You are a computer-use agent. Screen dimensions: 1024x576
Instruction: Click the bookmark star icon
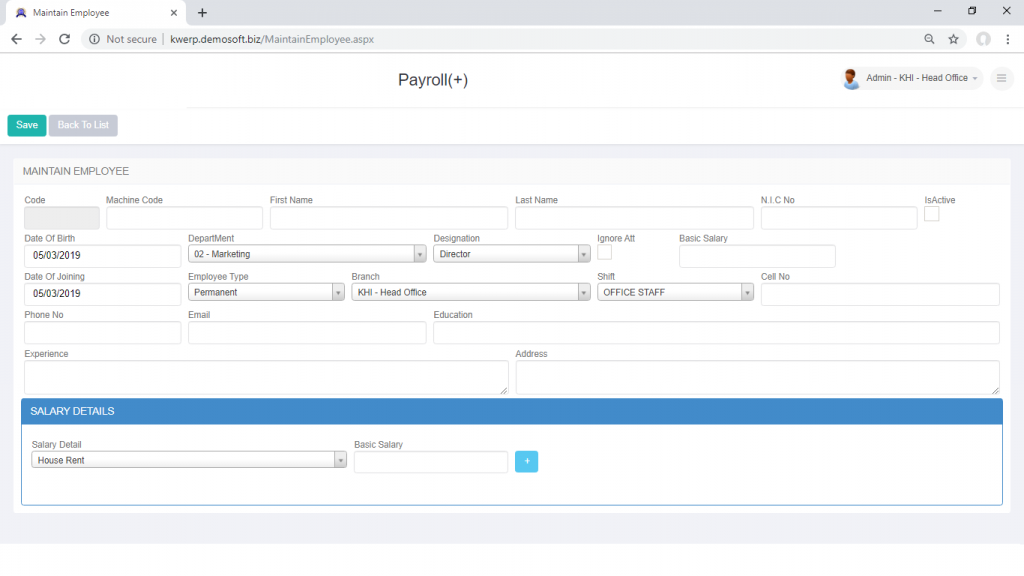(953, 39)
